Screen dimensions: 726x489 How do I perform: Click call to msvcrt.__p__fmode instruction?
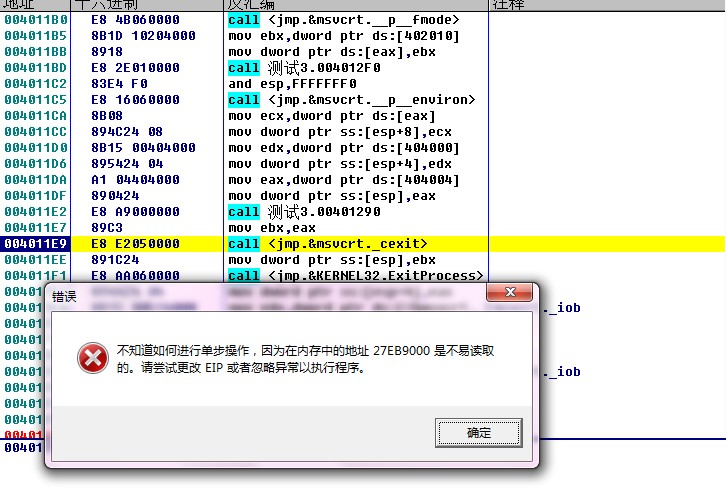tap(344, 20)
